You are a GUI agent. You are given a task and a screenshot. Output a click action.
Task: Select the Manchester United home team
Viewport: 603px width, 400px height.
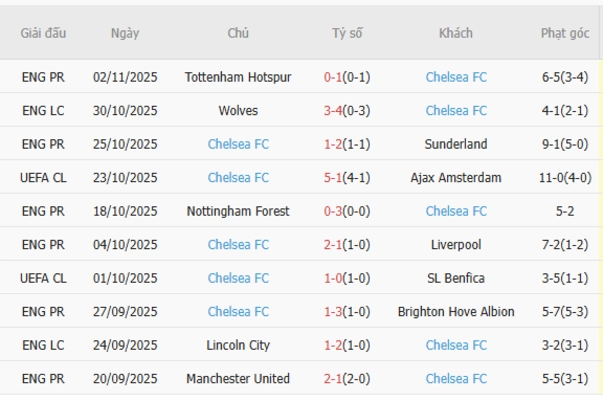tap(238, 379)
